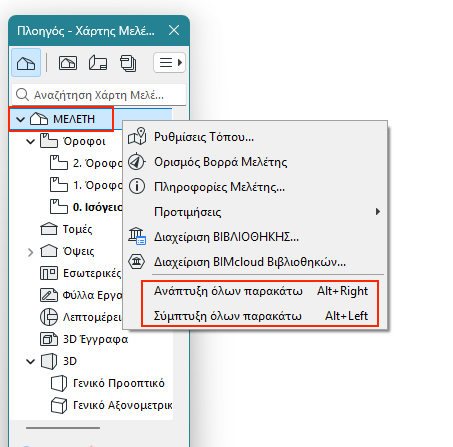Open the 2. Όροφος story

pyautogui.click(x=97, y=163)
